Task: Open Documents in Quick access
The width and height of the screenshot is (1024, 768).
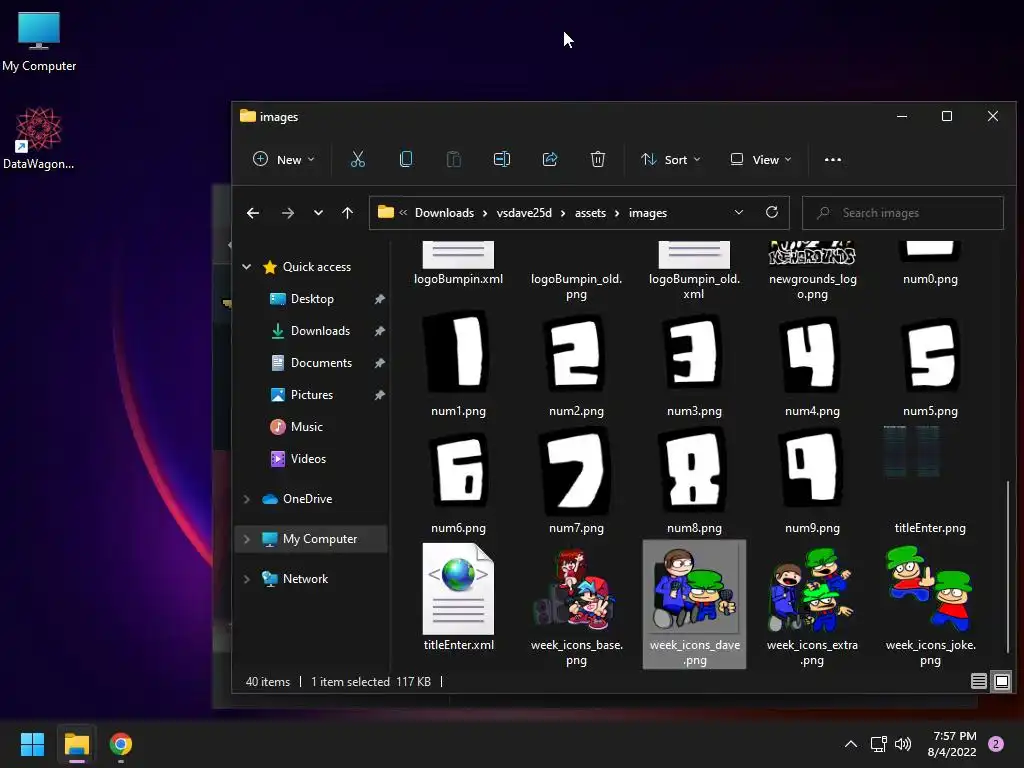Action: click(321, 362)
